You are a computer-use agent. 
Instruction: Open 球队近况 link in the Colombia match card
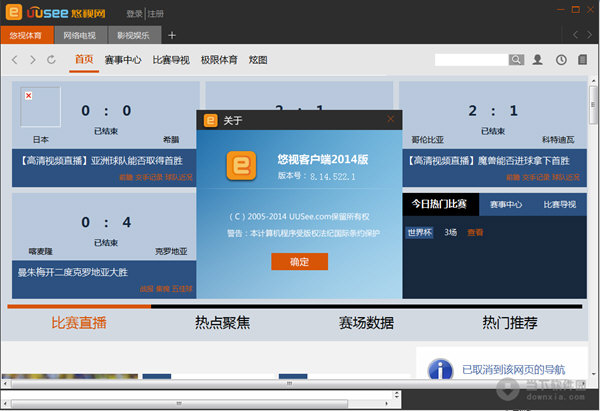566,178
